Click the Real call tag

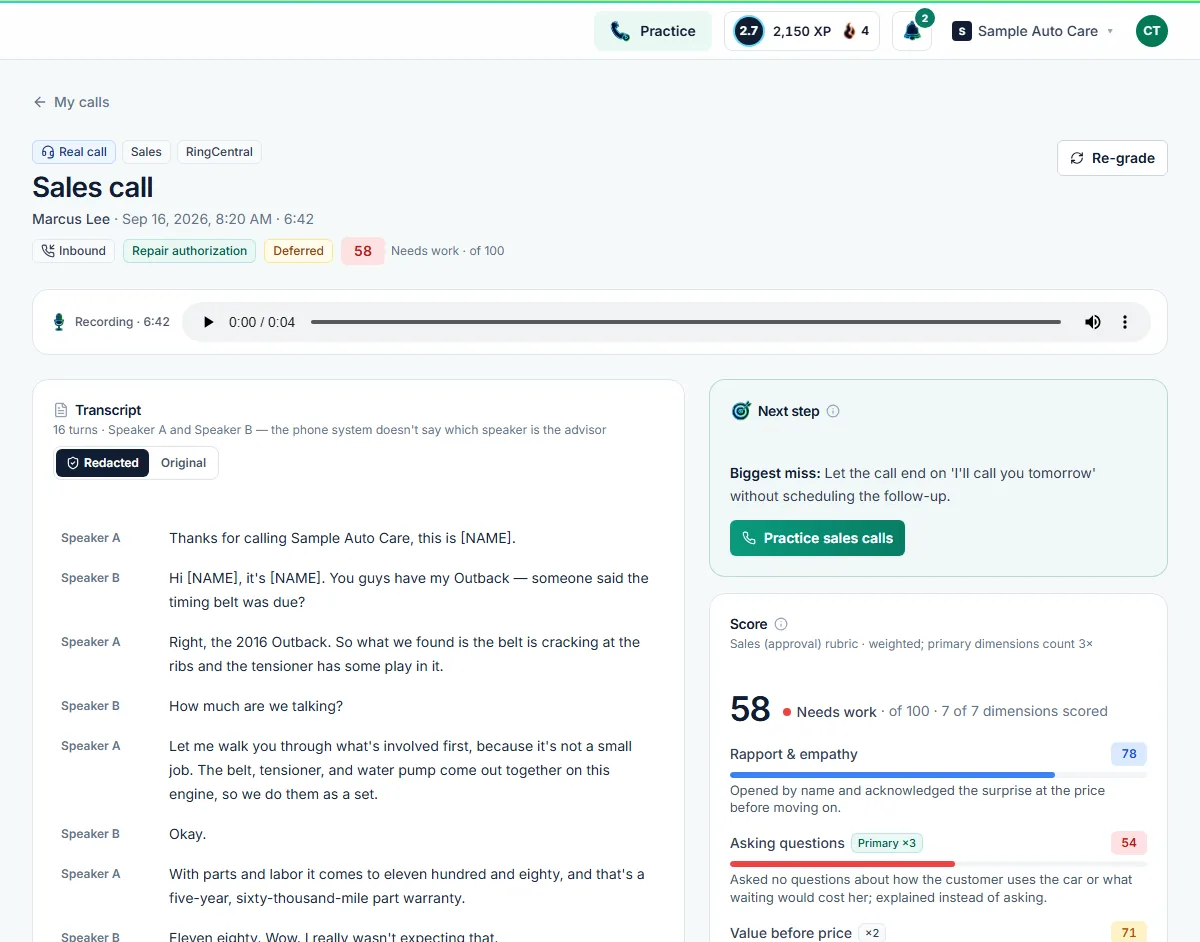click(74, 152)
